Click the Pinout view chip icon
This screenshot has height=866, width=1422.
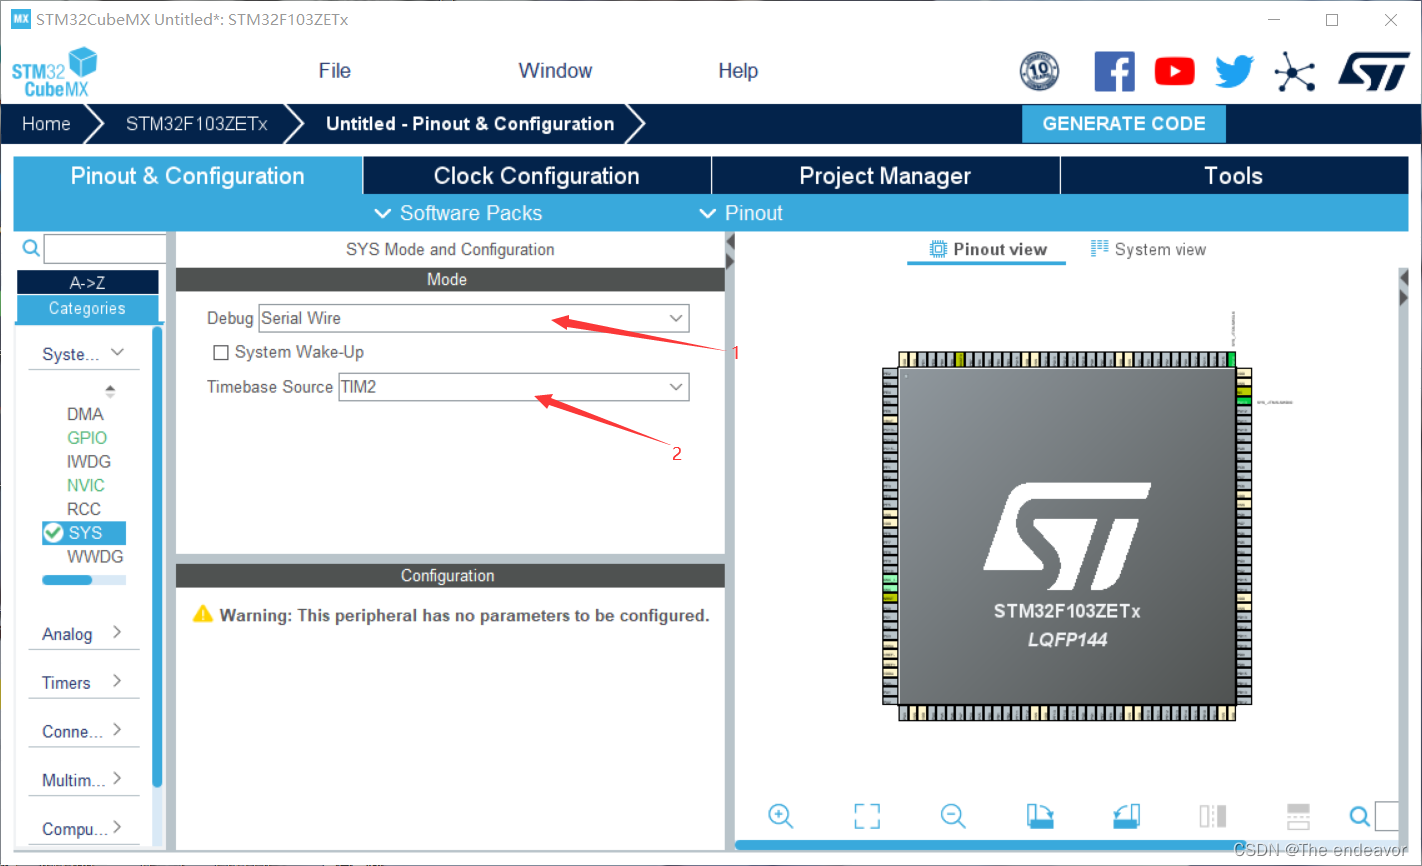coord(938,249)
